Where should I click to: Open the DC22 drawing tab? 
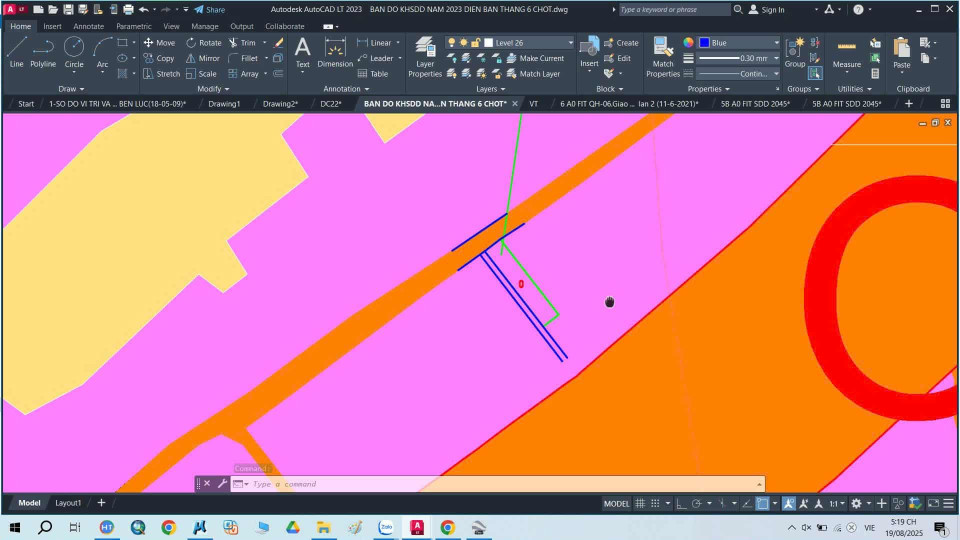(331, 103)
